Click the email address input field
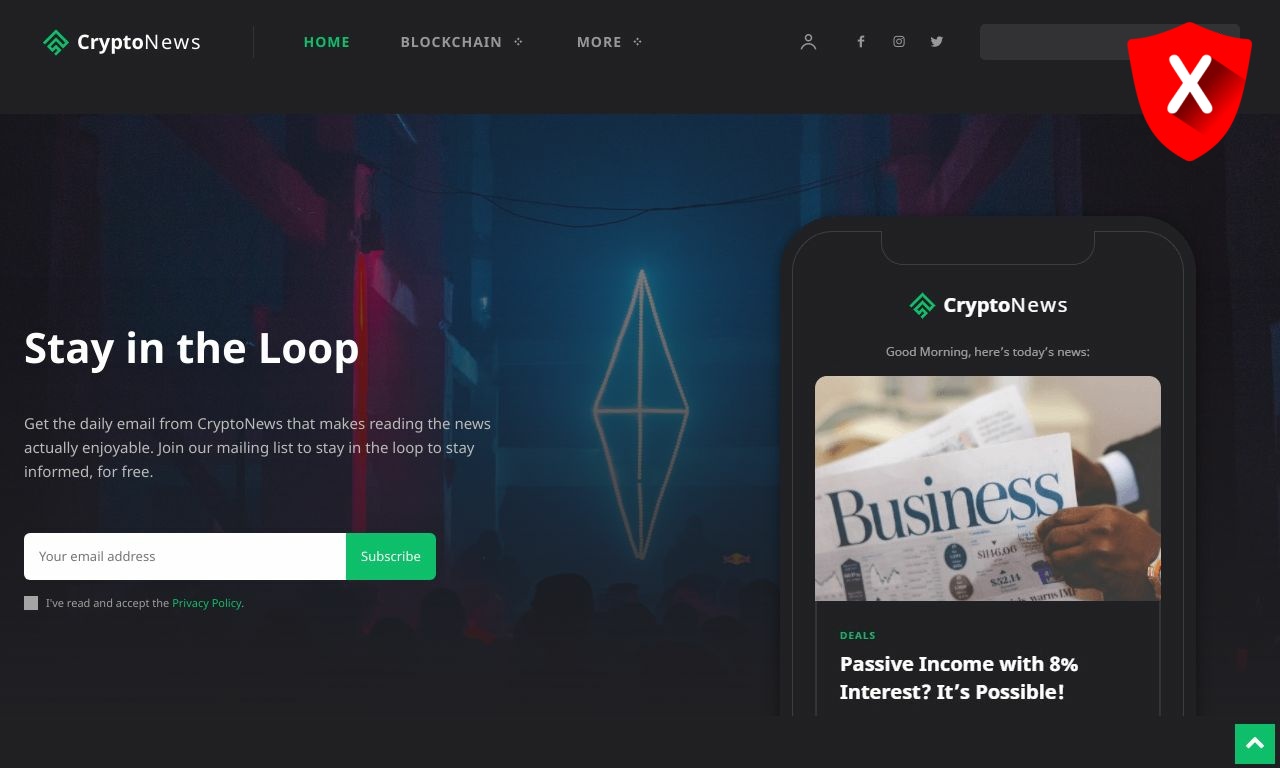The width and height of the screenshot is (1280, 768). [185, 556]
